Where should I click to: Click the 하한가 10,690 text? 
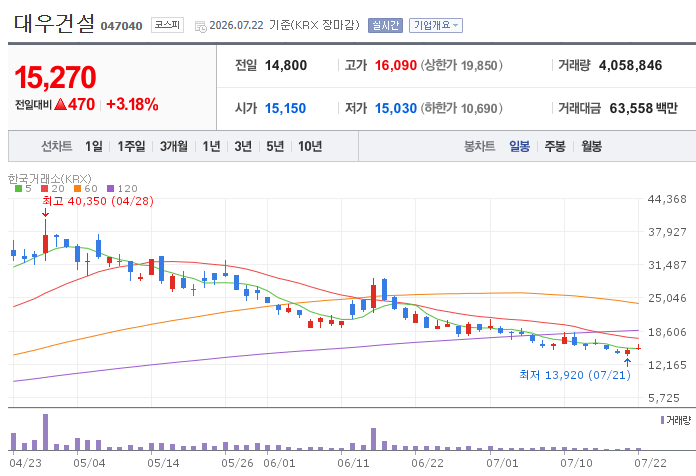click(462, 108)
